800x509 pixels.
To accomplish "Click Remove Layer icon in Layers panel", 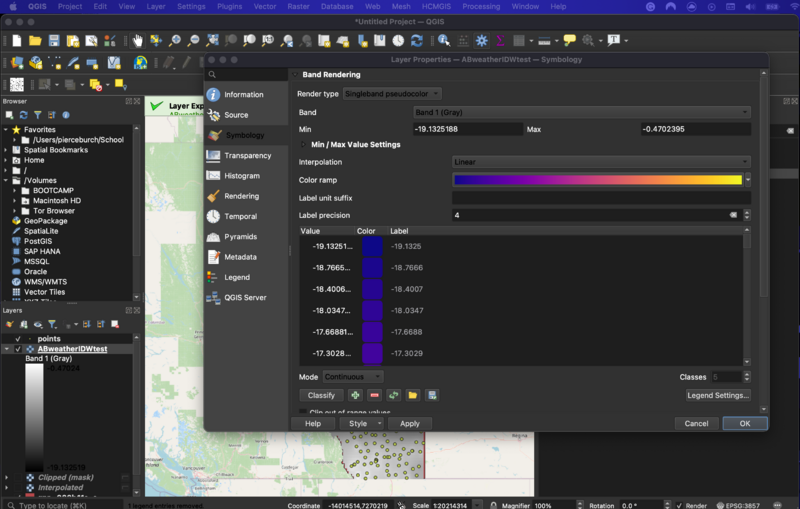I will [x=115, y=324].
